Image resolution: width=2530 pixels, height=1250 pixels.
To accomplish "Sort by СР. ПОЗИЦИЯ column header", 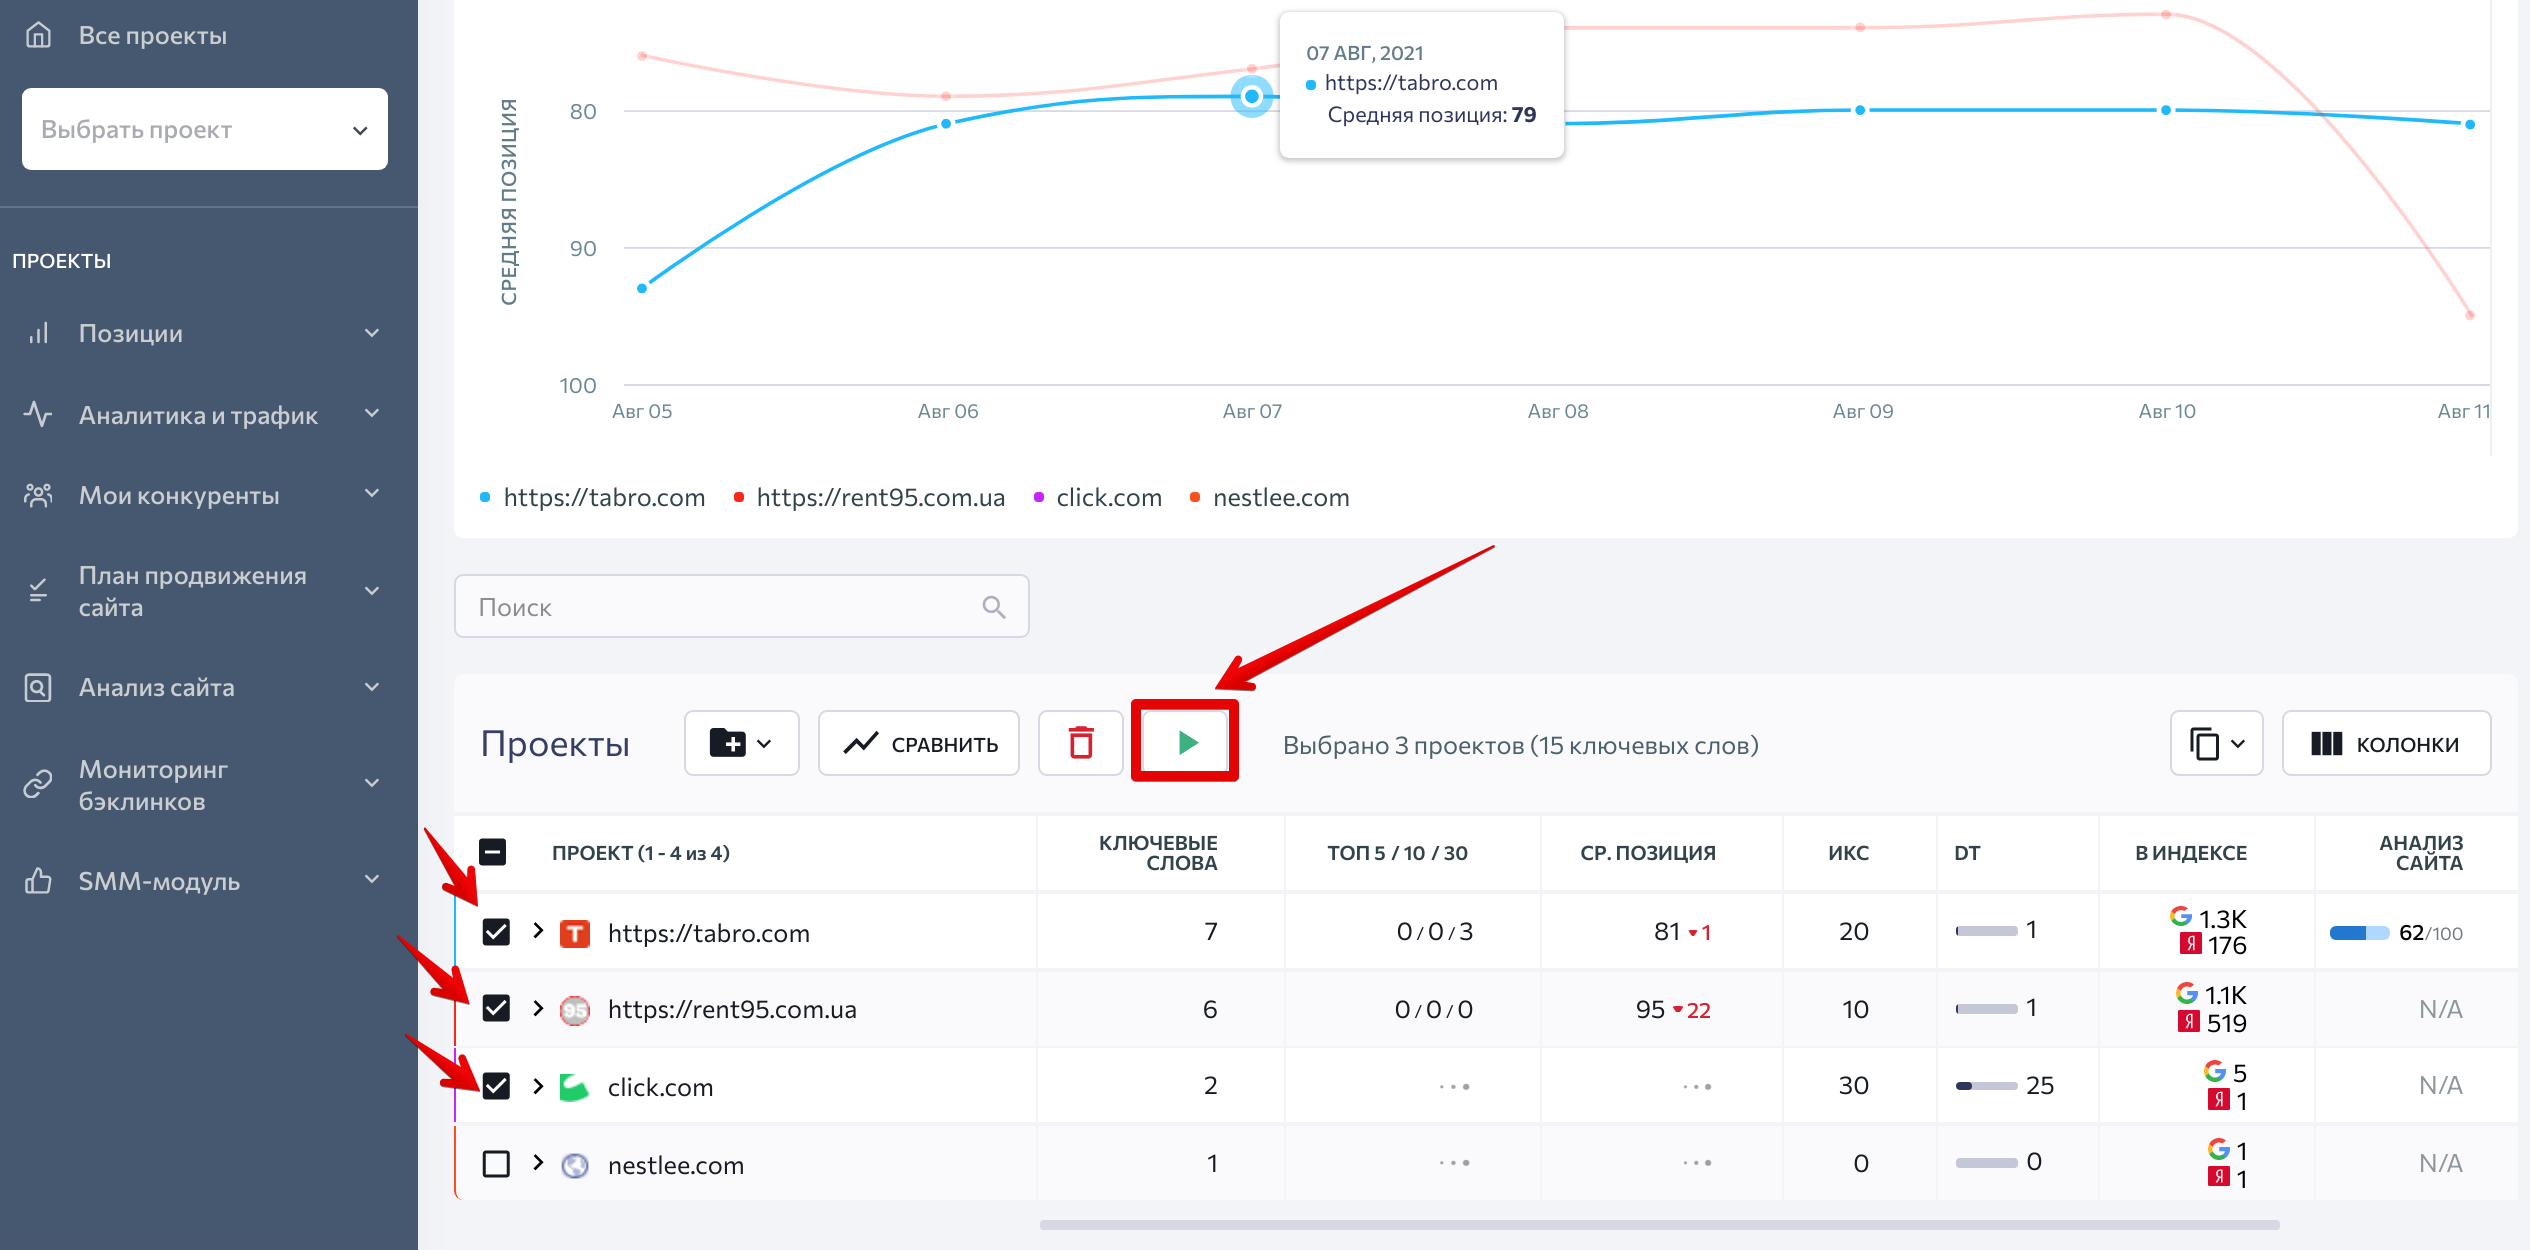I will pos(1647,853).
